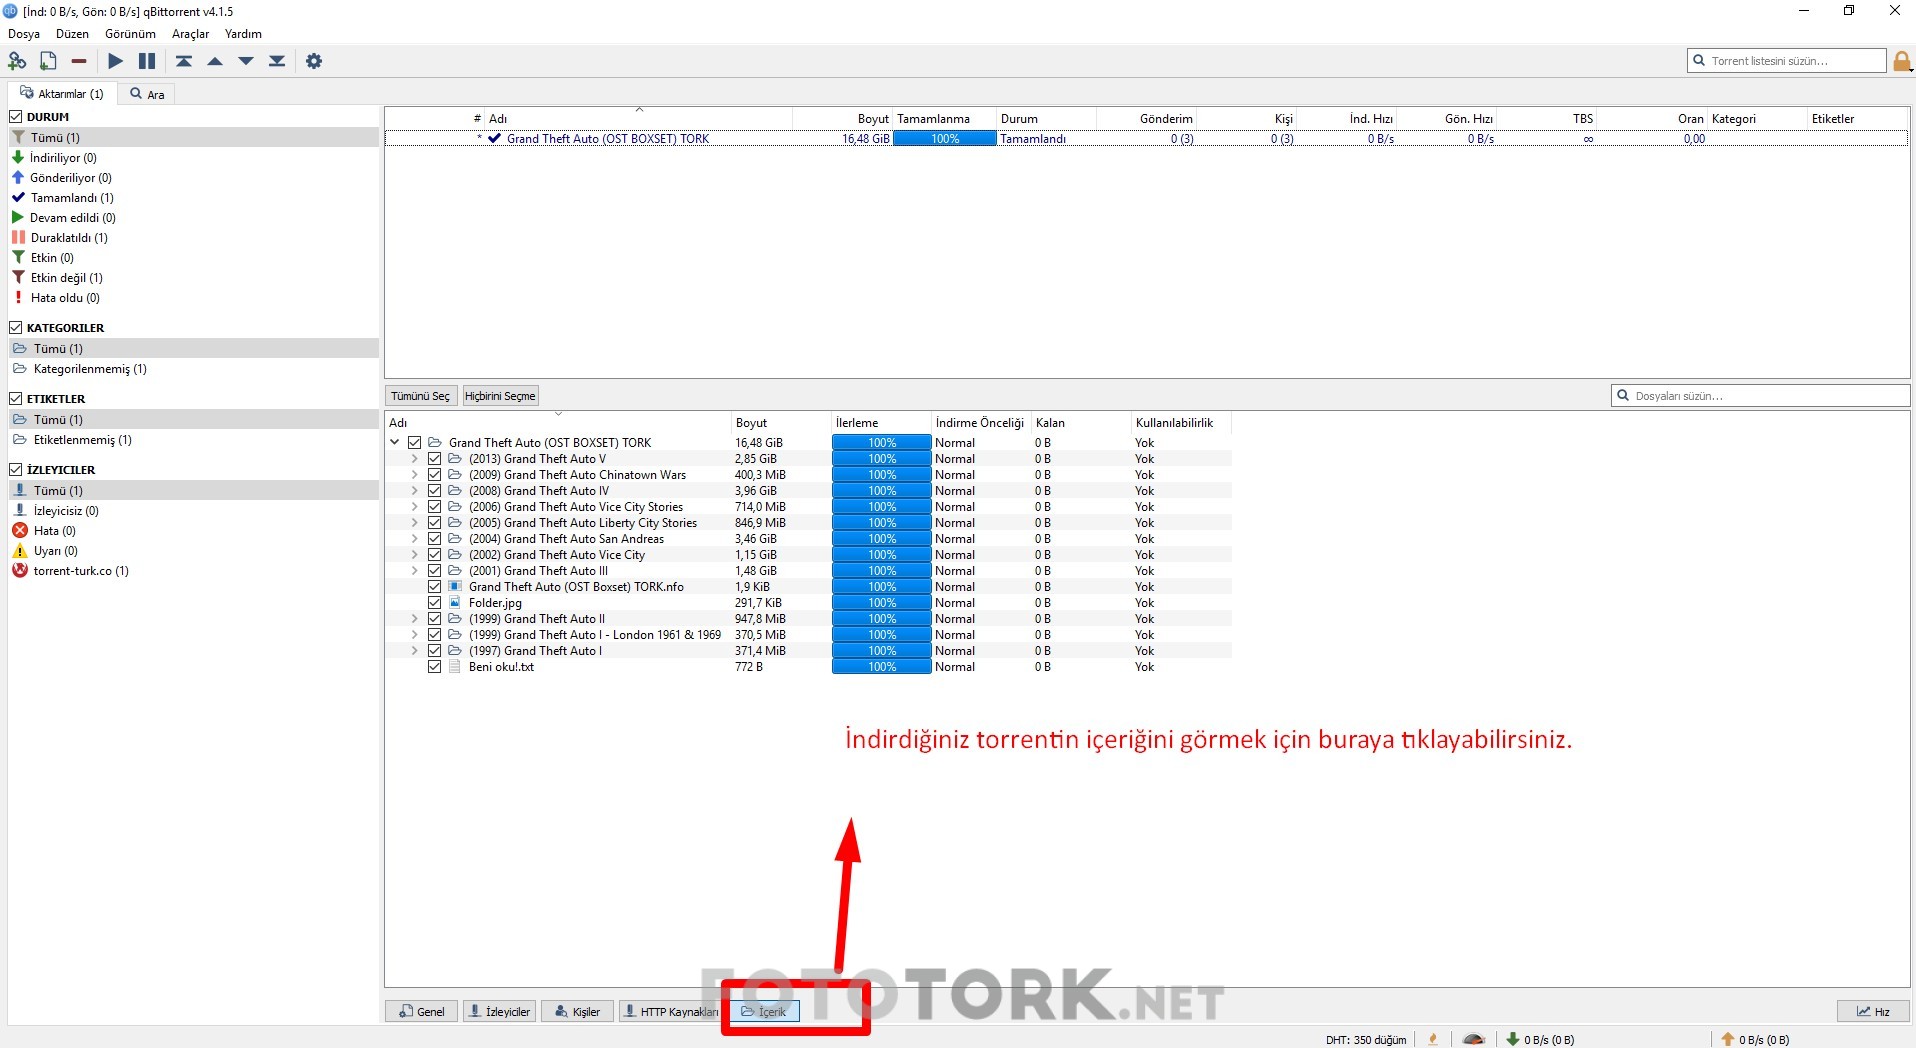Resume torrents with the play icon
Screen dimensions: 1916x1048
pos(116,61)
